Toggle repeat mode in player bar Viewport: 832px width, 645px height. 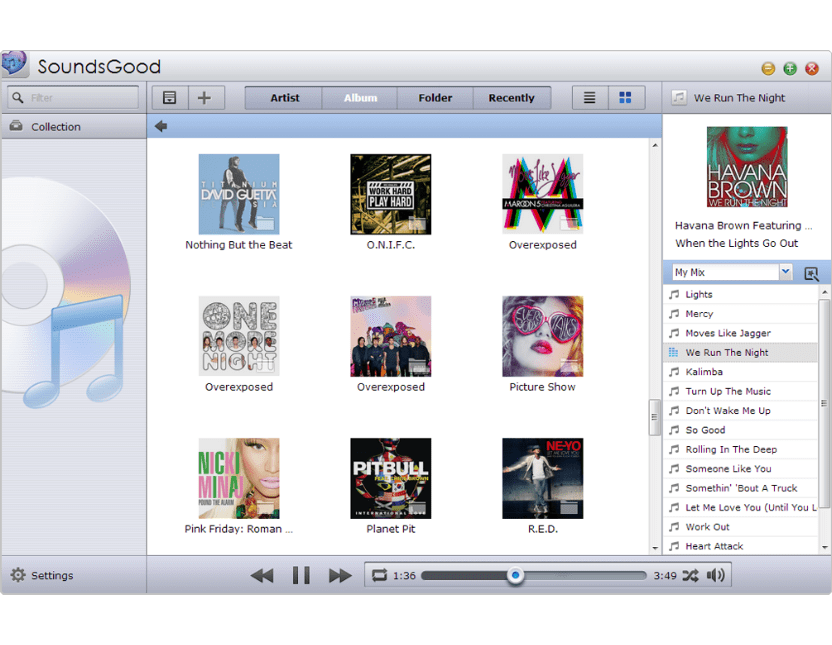click(379, 575)
